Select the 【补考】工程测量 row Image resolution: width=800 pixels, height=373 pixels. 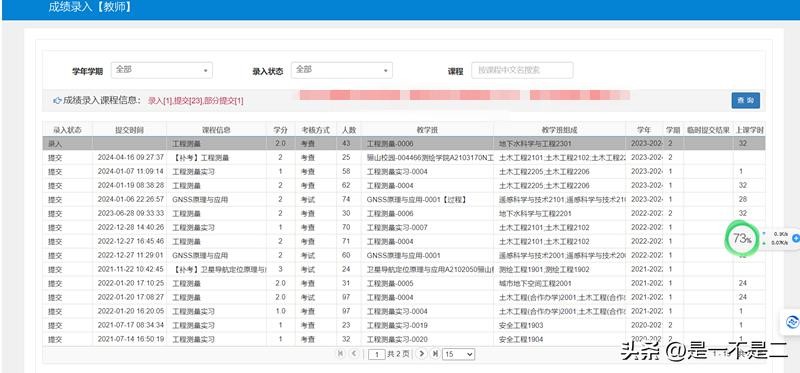pyautogui.click(x=404, y=158)
